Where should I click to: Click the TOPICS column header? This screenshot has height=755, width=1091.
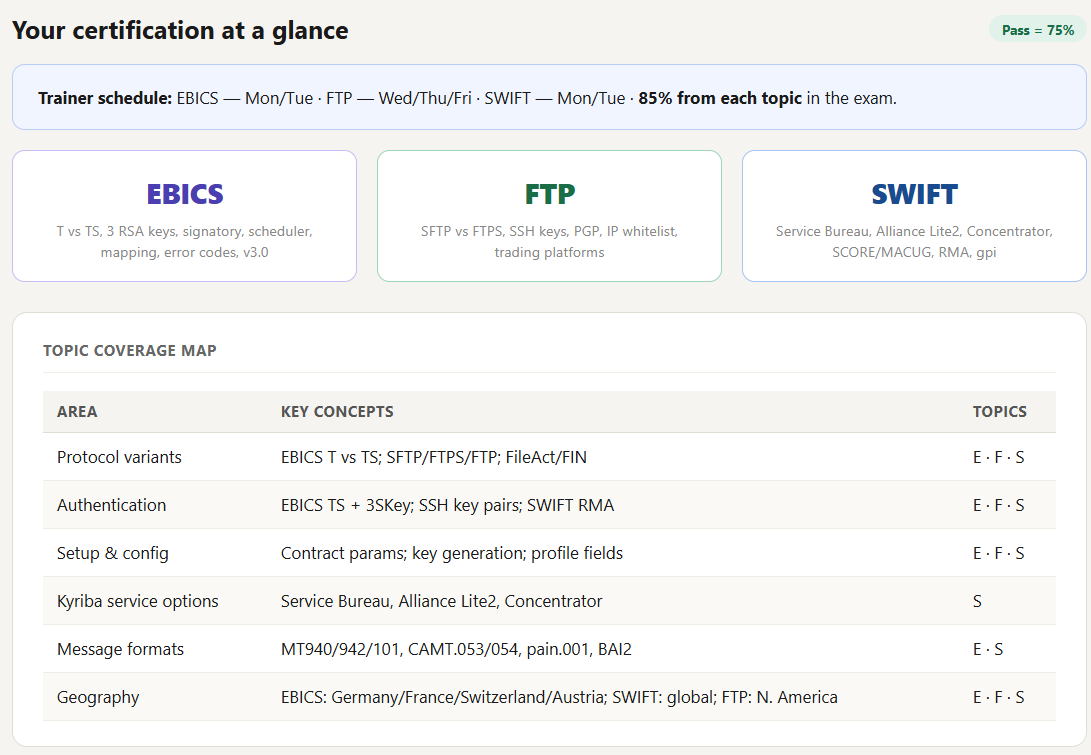pos(999,412)
